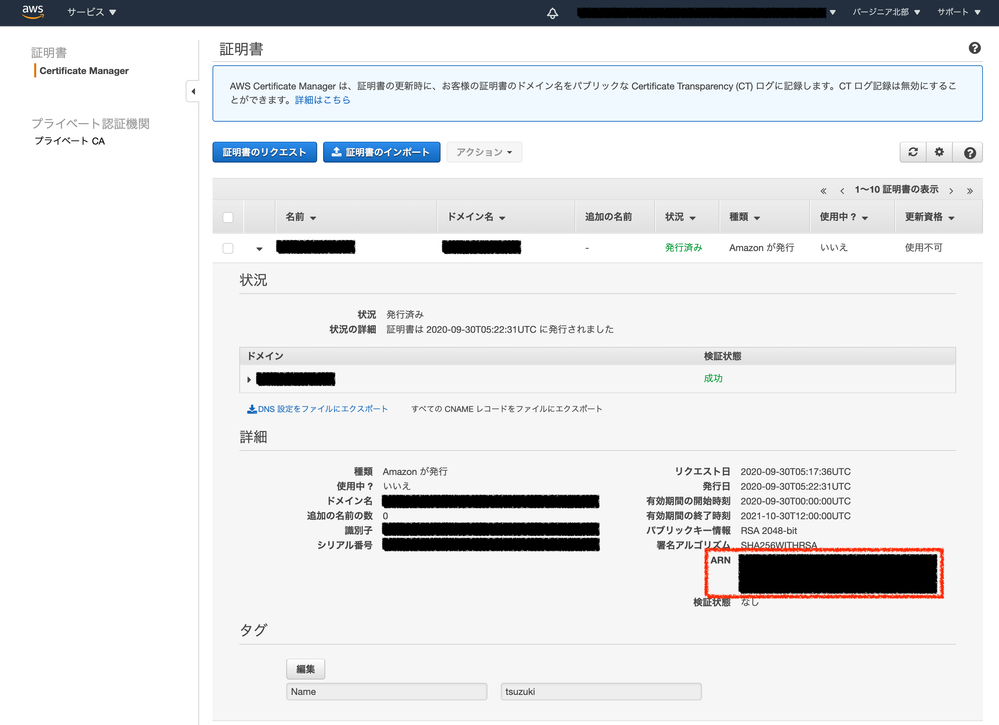Image resolution: width=999 pixels, height=725 pixels.
Task: Open the バージニア北部 region selector
Action: pyautogui.click(x=886, y=12)
